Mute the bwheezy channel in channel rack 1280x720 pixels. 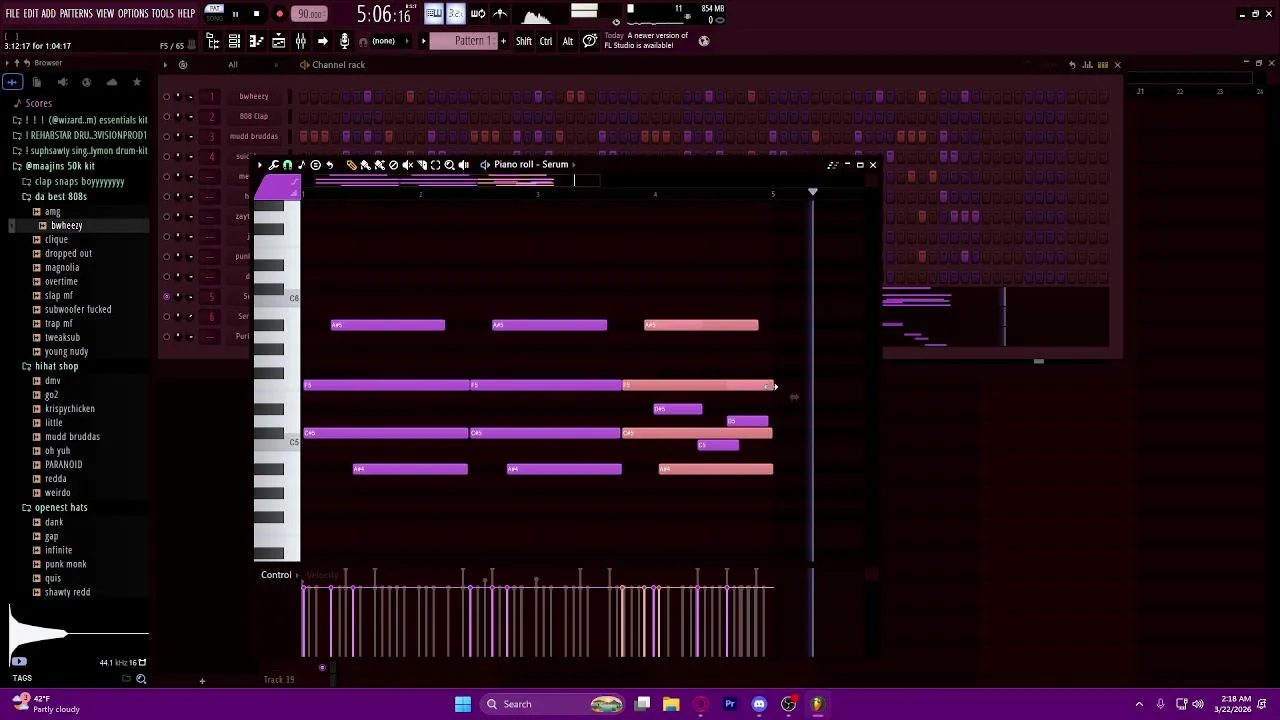point(167,96)
